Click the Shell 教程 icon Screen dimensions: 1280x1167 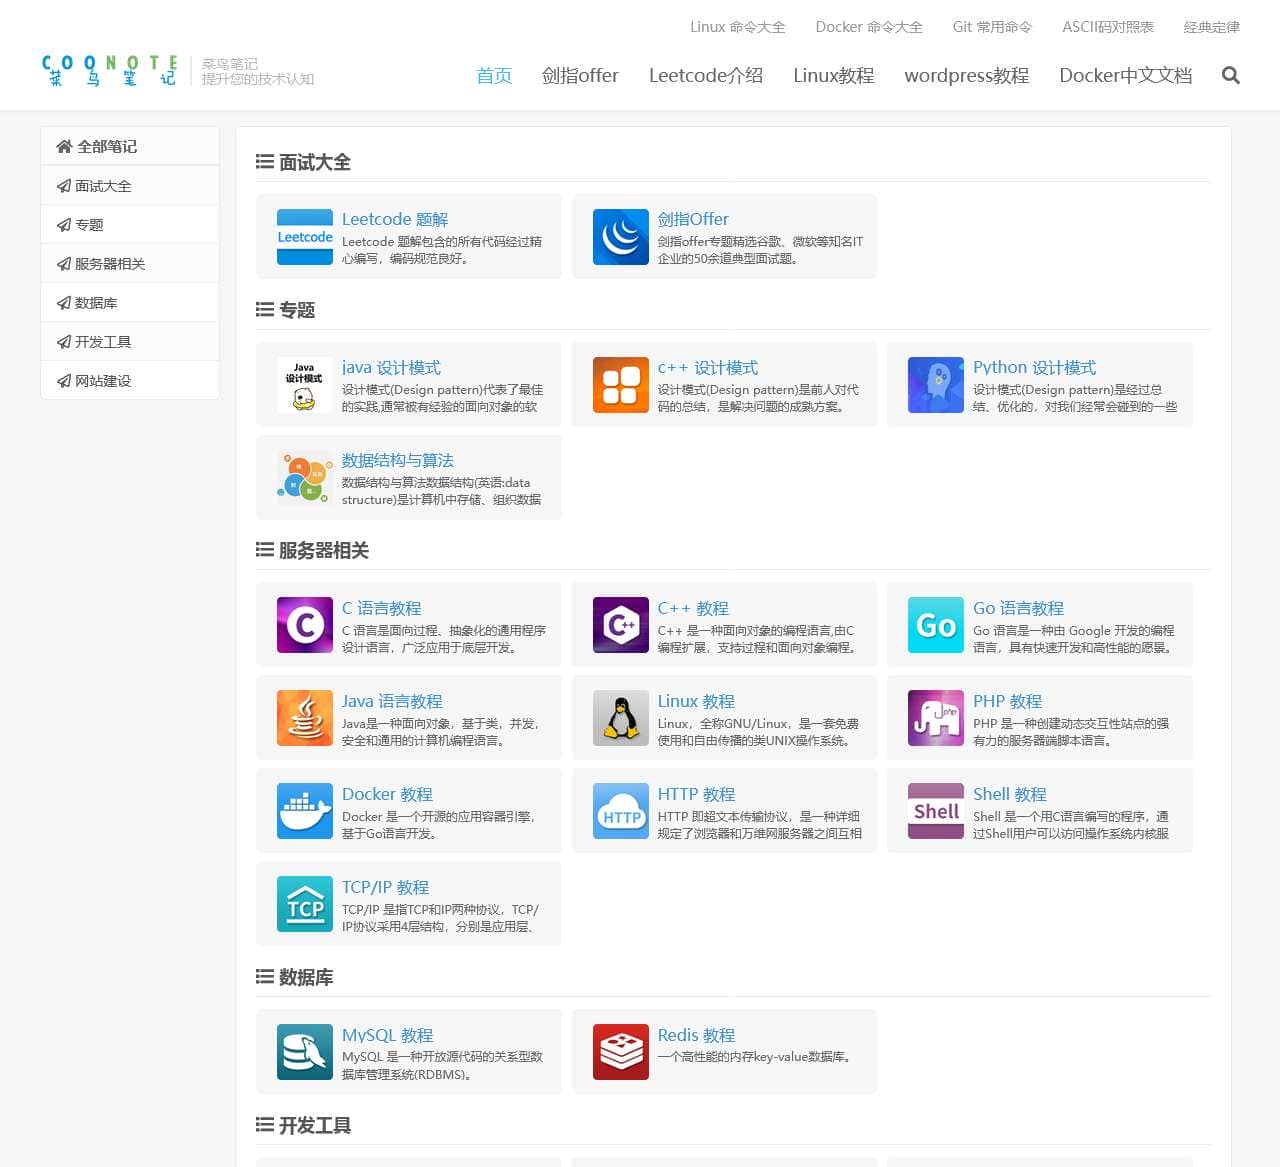click(x=936, y=811)
